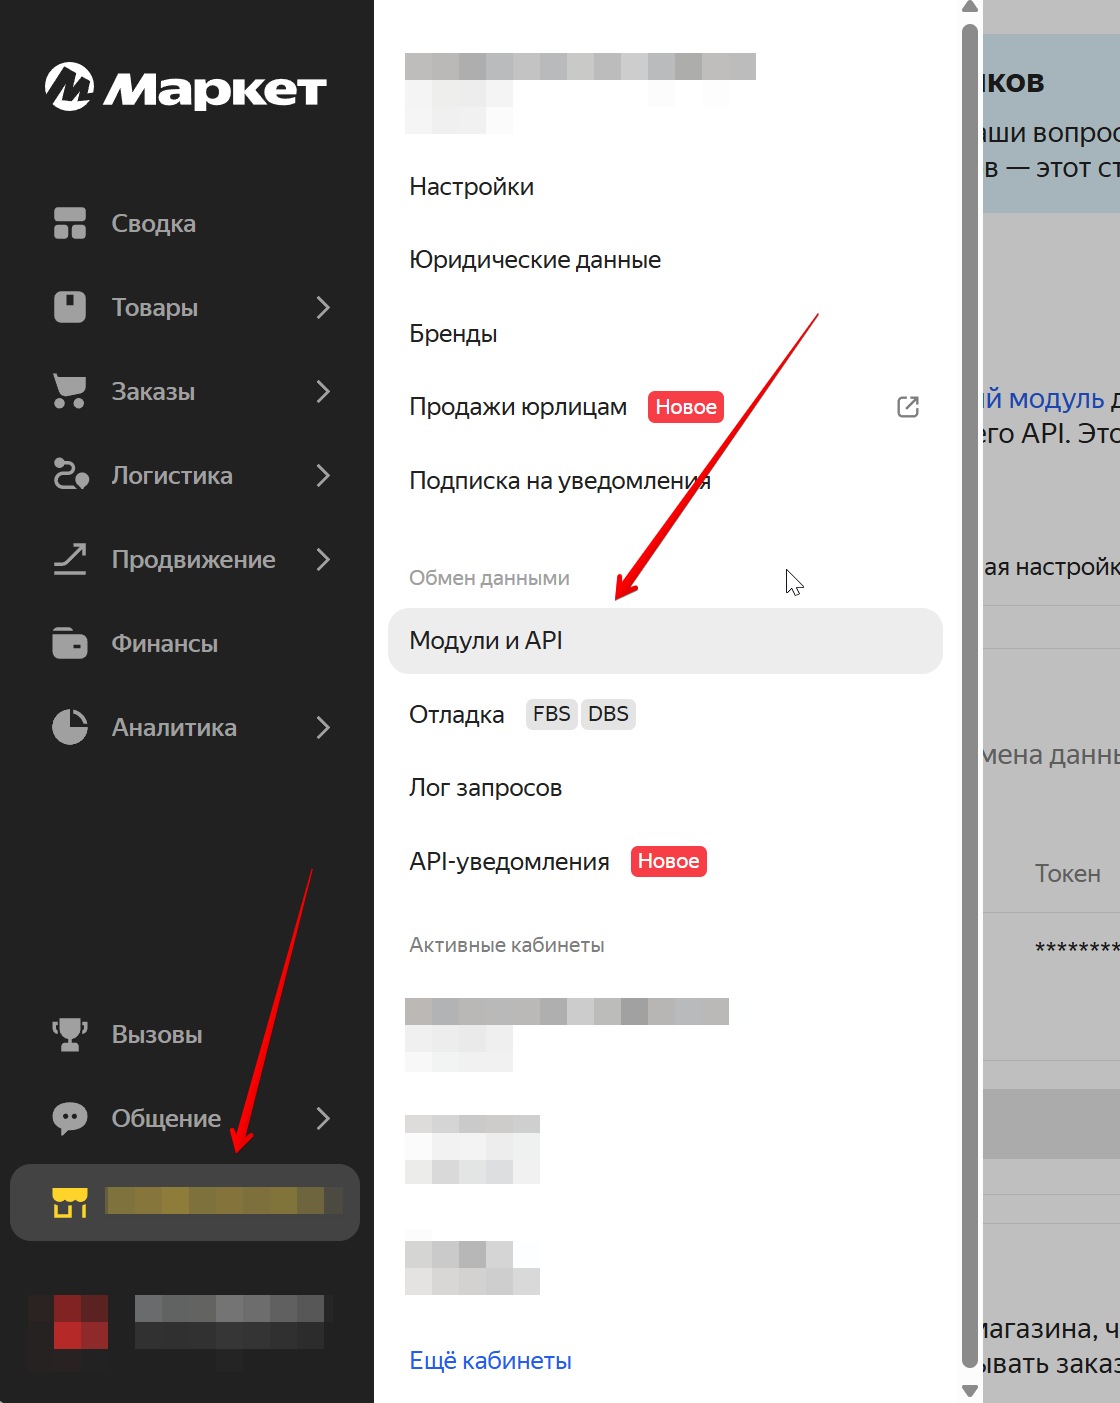The image size is (1120, 1403).
Task: Expand the Продвижение submenu chevron
Action: [x=323, y=559]
